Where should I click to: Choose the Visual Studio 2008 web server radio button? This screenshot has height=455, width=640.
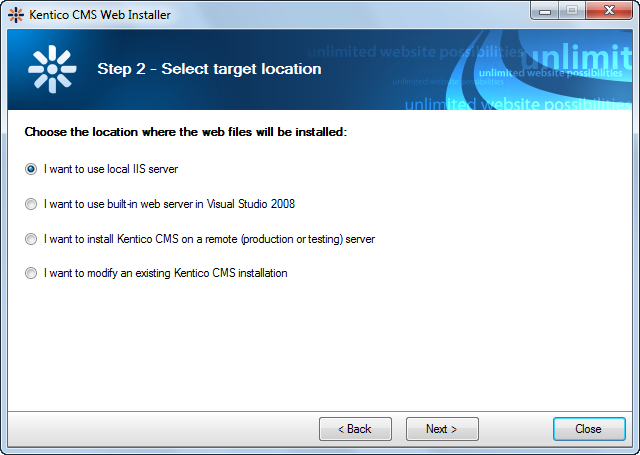pos(31,204)
